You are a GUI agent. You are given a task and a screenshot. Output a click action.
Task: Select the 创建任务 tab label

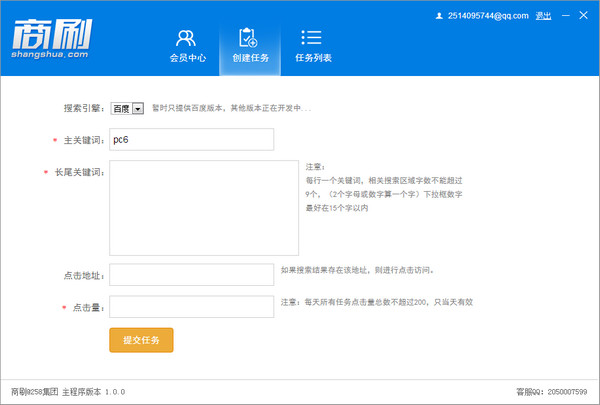click(249, 59)
